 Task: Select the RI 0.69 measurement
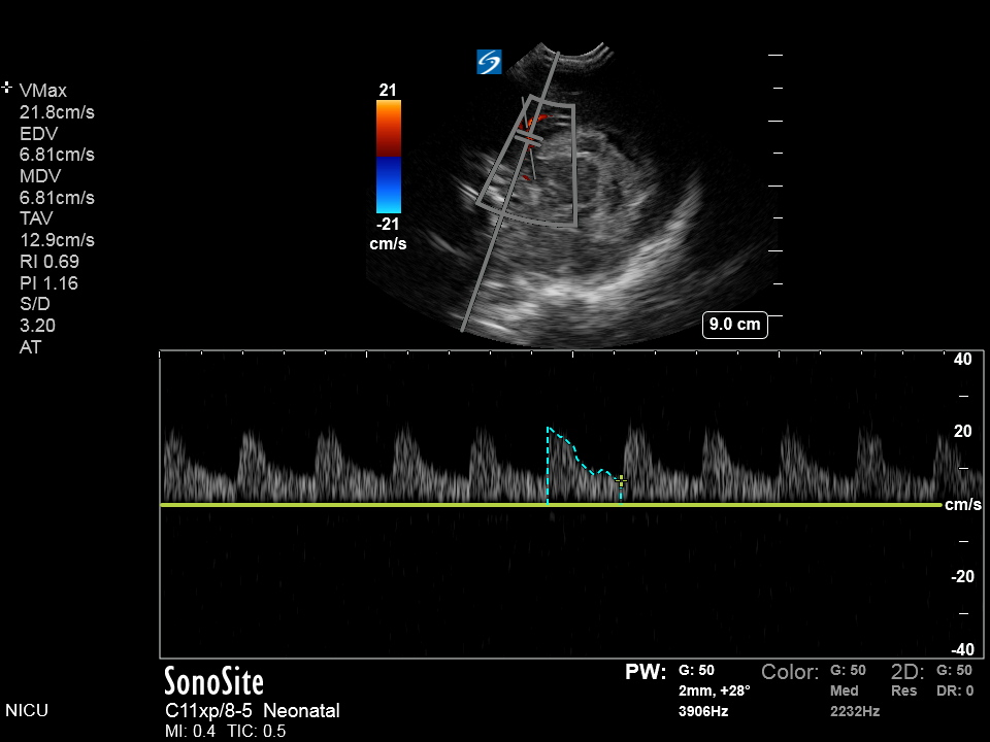[49, 262]
